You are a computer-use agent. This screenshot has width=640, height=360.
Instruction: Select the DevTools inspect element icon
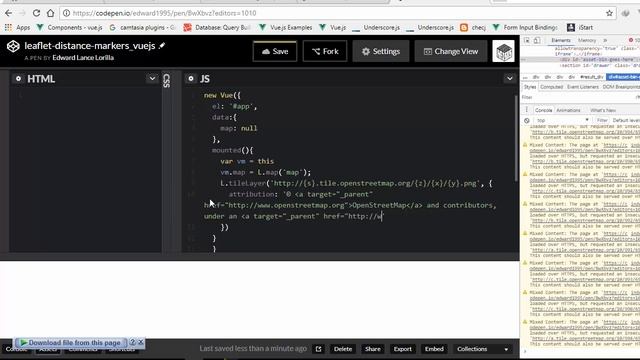527,40
